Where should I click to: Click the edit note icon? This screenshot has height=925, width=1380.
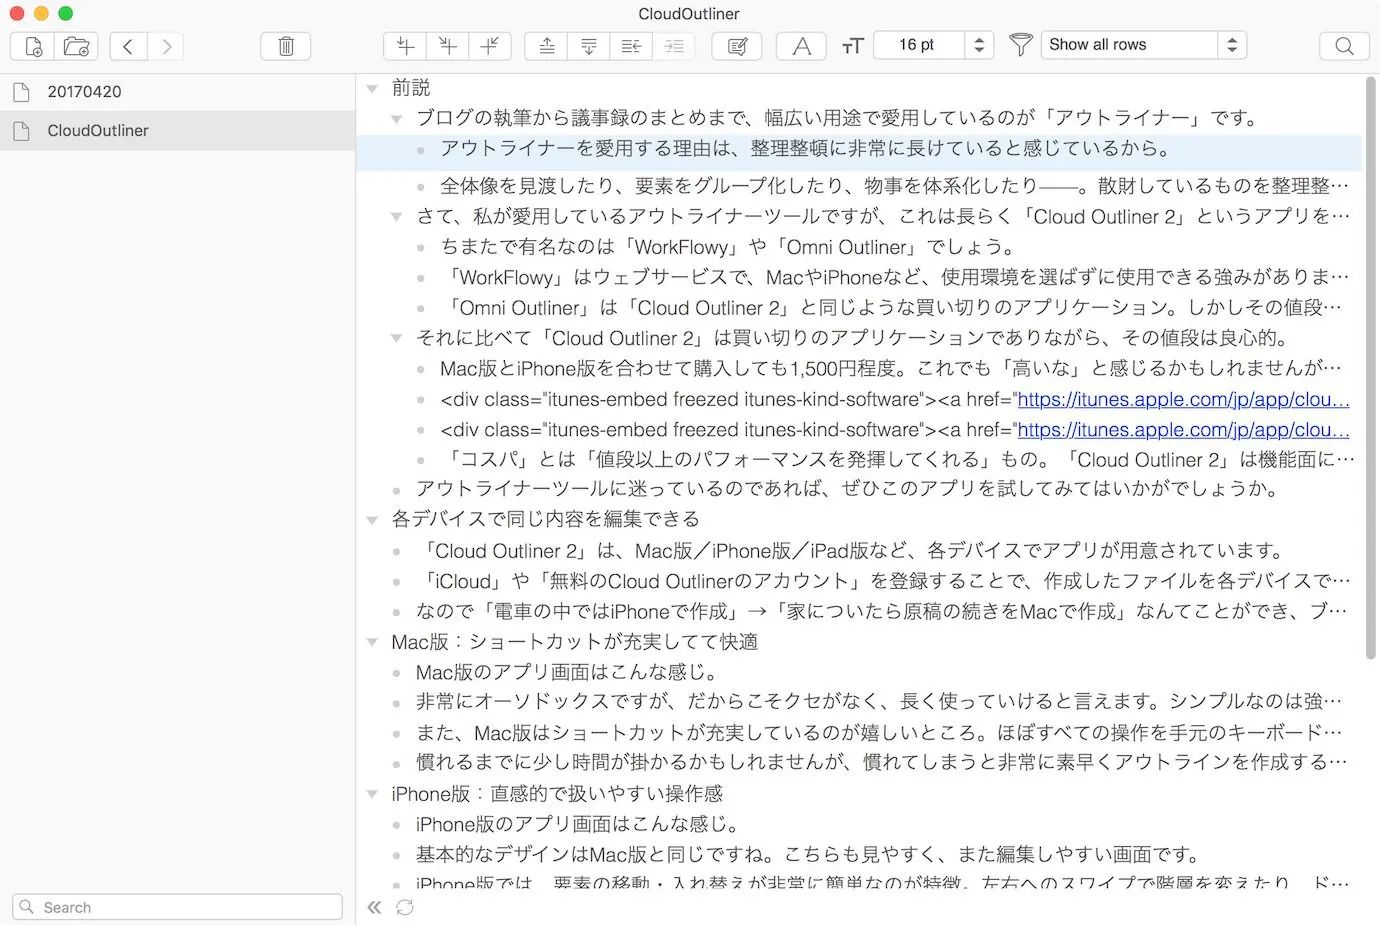(x=737, y=46)
